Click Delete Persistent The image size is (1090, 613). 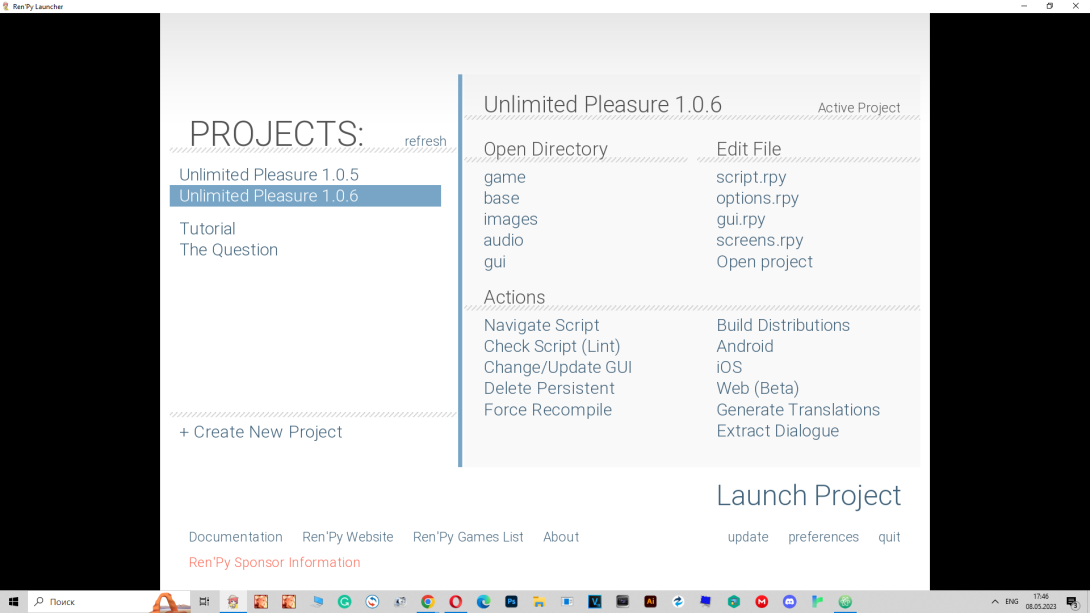549,389
